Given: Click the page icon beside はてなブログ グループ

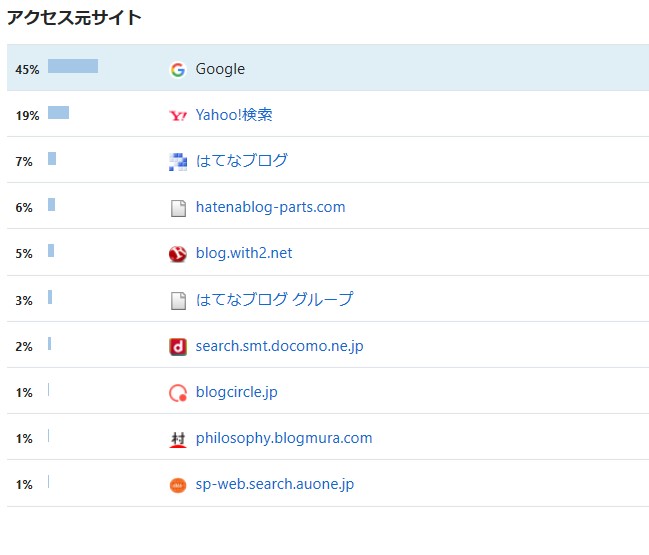Looking at the screenshot, I should pos(178,301).
